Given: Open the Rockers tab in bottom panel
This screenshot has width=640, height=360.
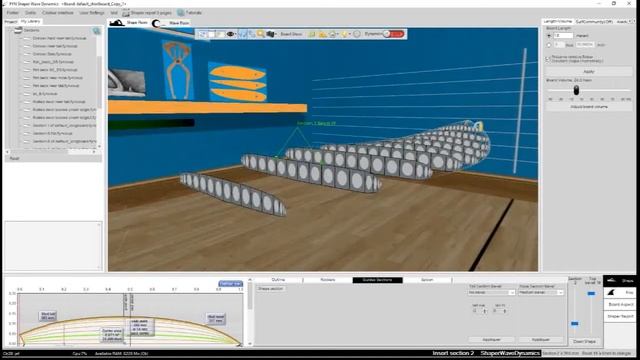Looking at the screenshot, I should click(328, 280).
